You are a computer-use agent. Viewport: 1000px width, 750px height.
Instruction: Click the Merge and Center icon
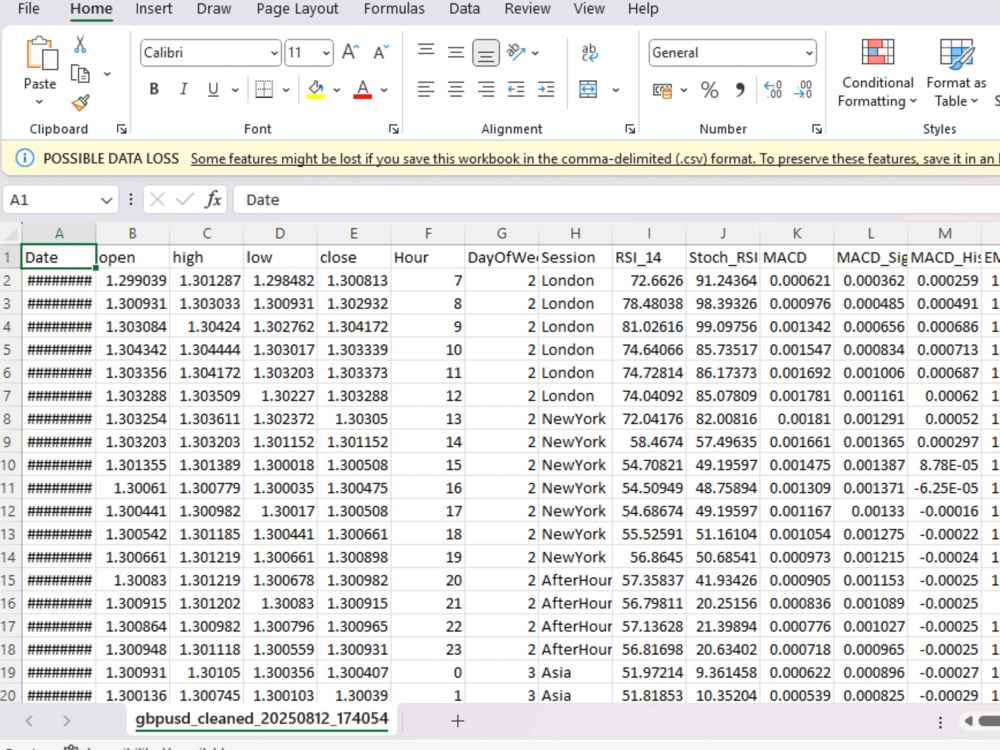588,89
